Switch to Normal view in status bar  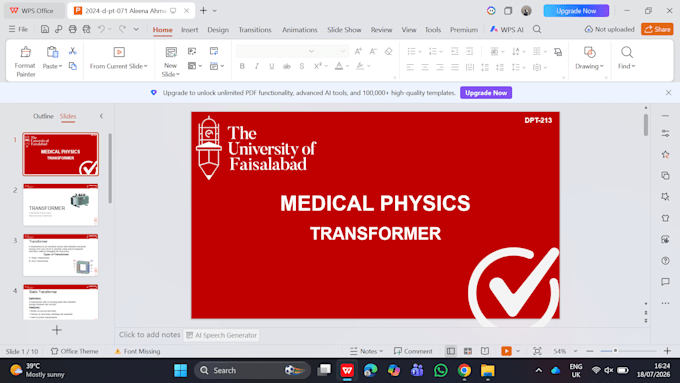(451, 351)
